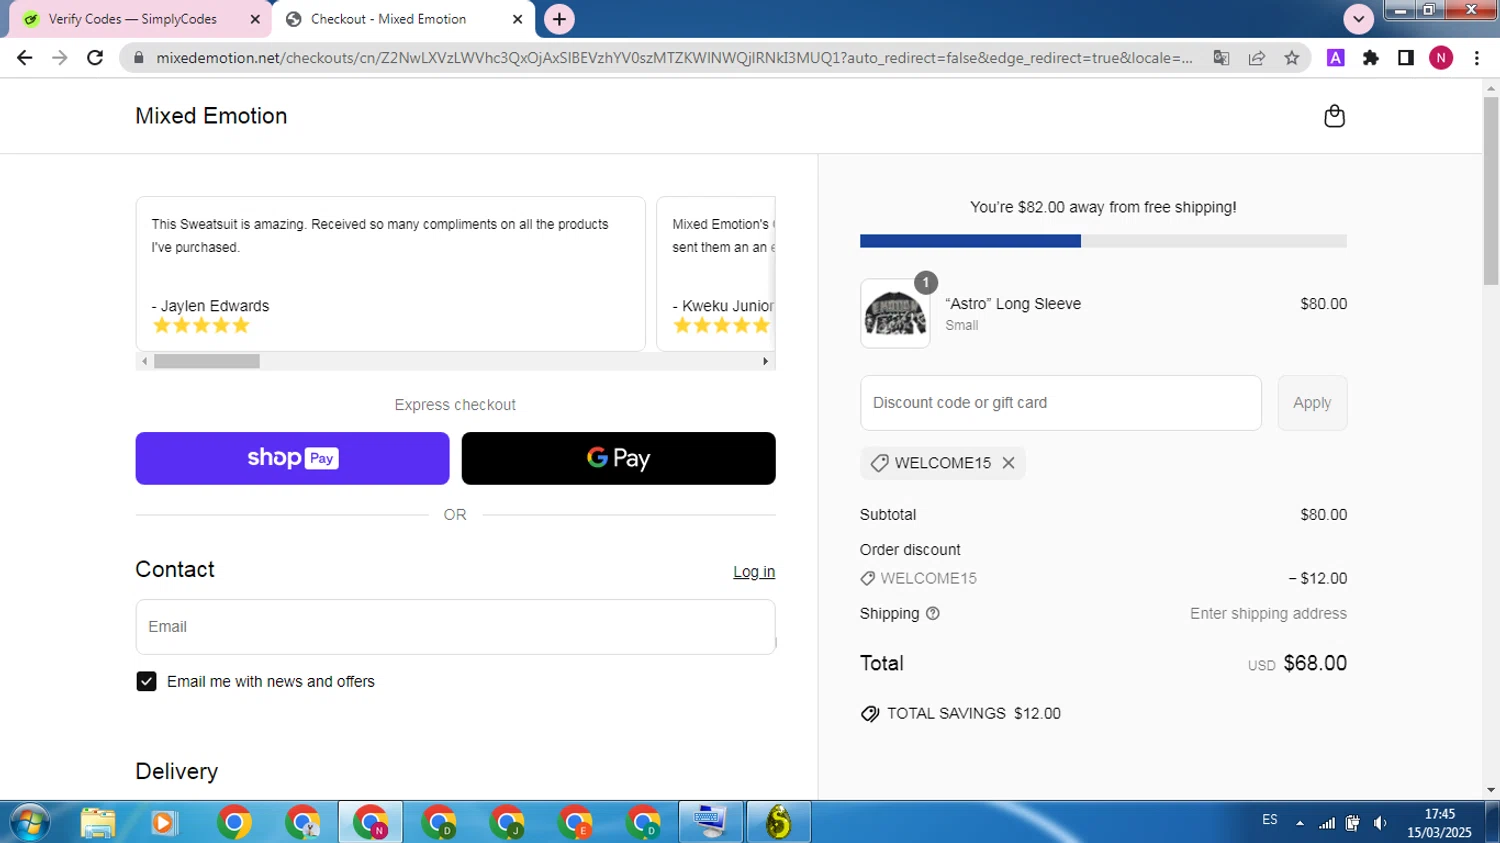Click the Mixed Emotion store name
Screen dimensions: 1500x843
[x=211, y=116]
